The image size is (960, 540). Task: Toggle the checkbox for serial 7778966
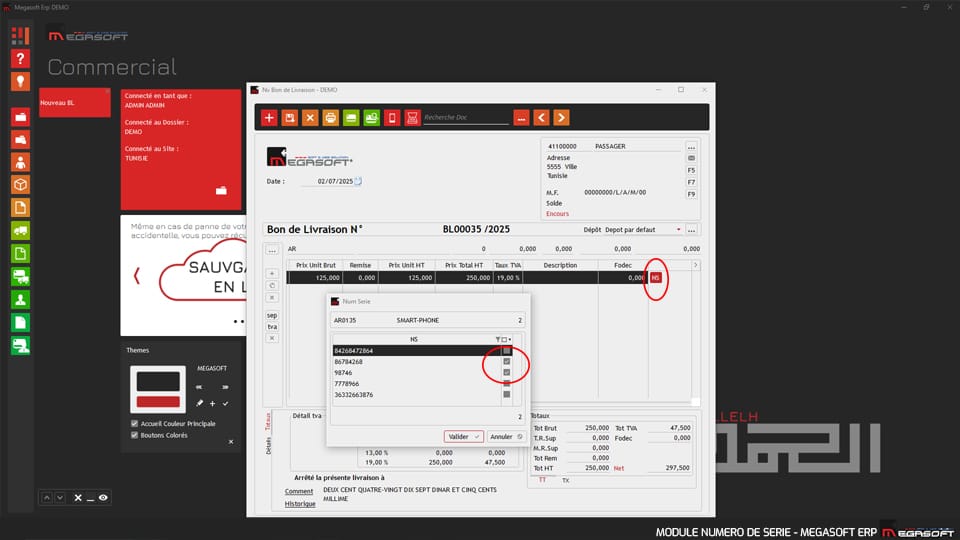[x=507, y=384]
